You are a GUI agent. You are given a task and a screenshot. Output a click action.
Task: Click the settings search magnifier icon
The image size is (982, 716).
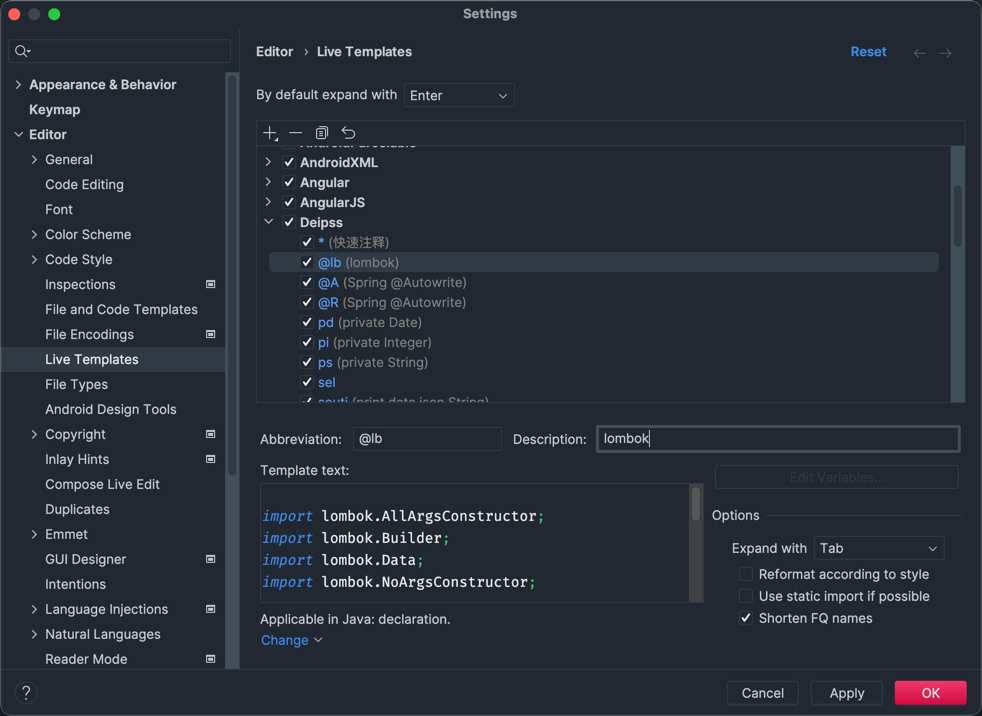(22, 51)
